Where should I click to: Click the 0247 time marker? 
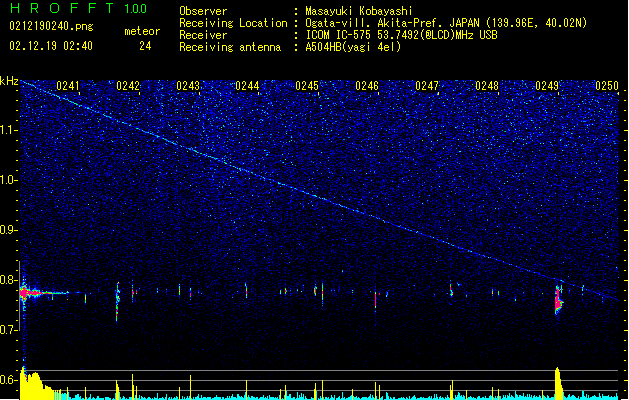click(x=427, y=85)
